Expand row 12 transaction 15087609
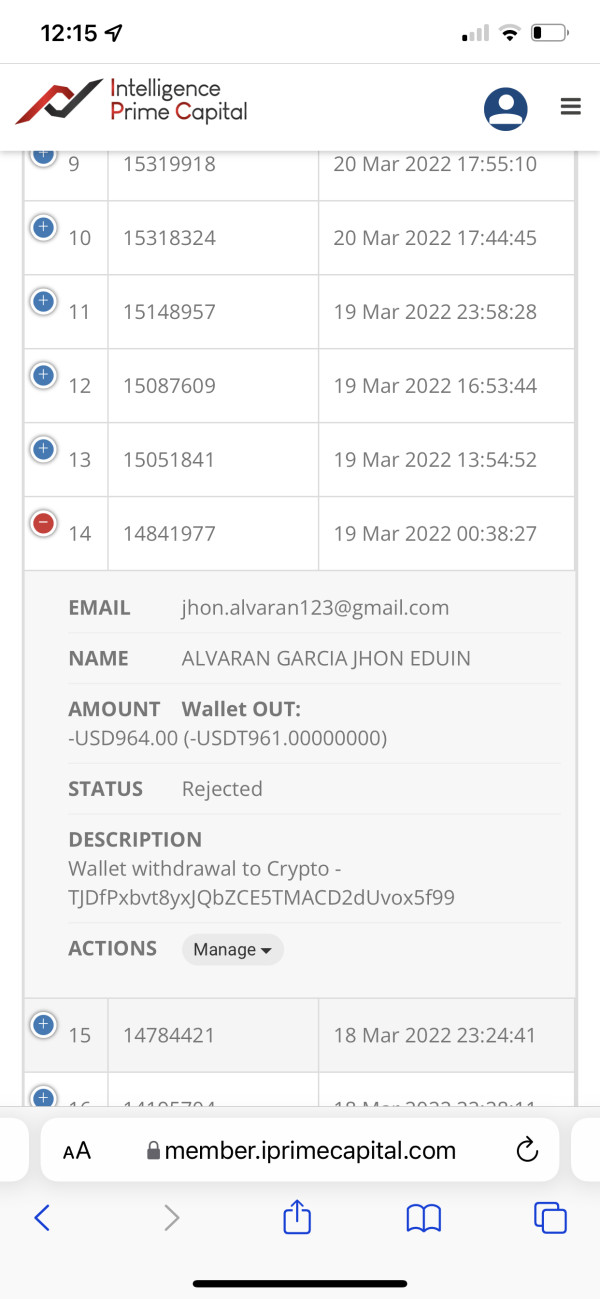Screen dimensions: 600x1299 click(x=43, y=376)
